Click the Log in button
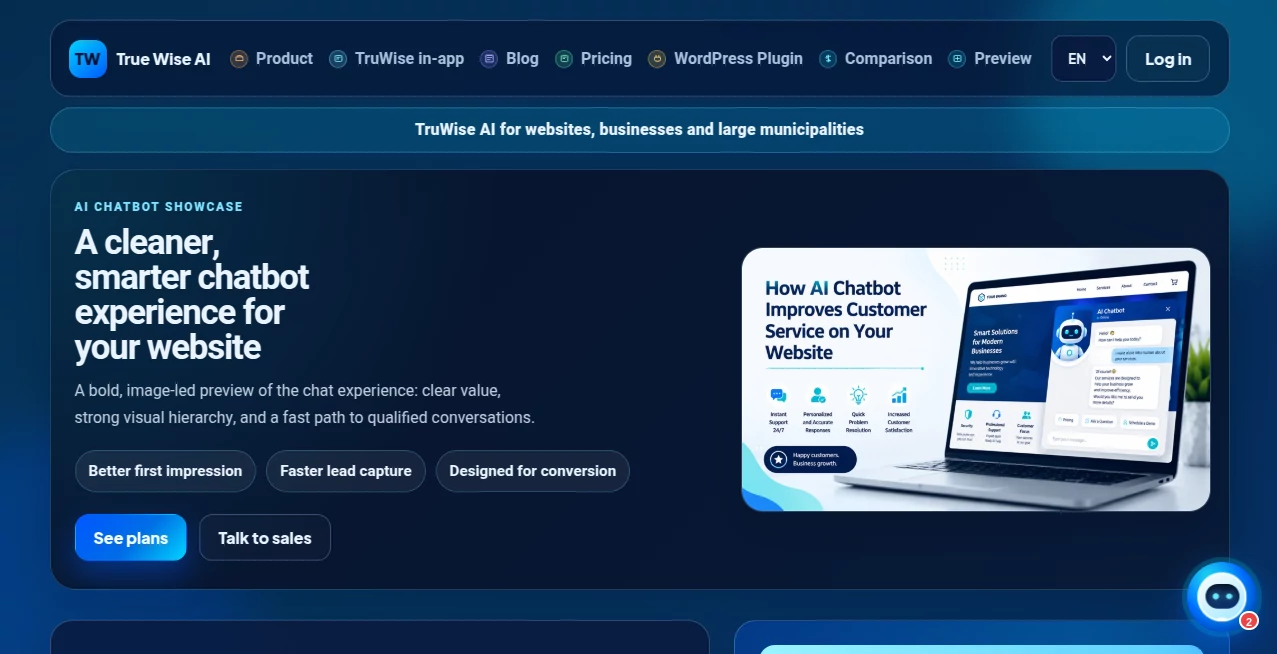 (1168, 59)
